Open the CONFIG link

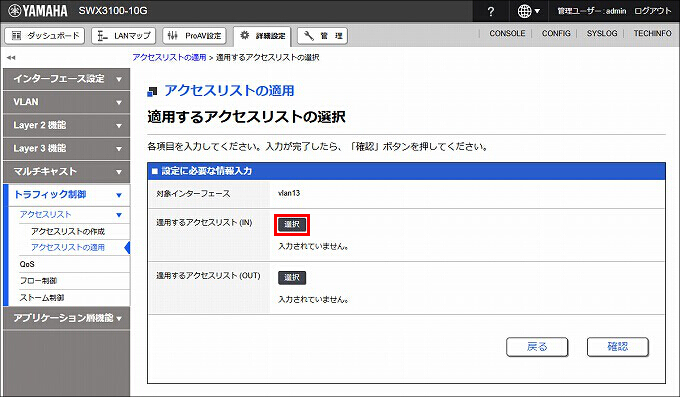click(x=556, y=33)
